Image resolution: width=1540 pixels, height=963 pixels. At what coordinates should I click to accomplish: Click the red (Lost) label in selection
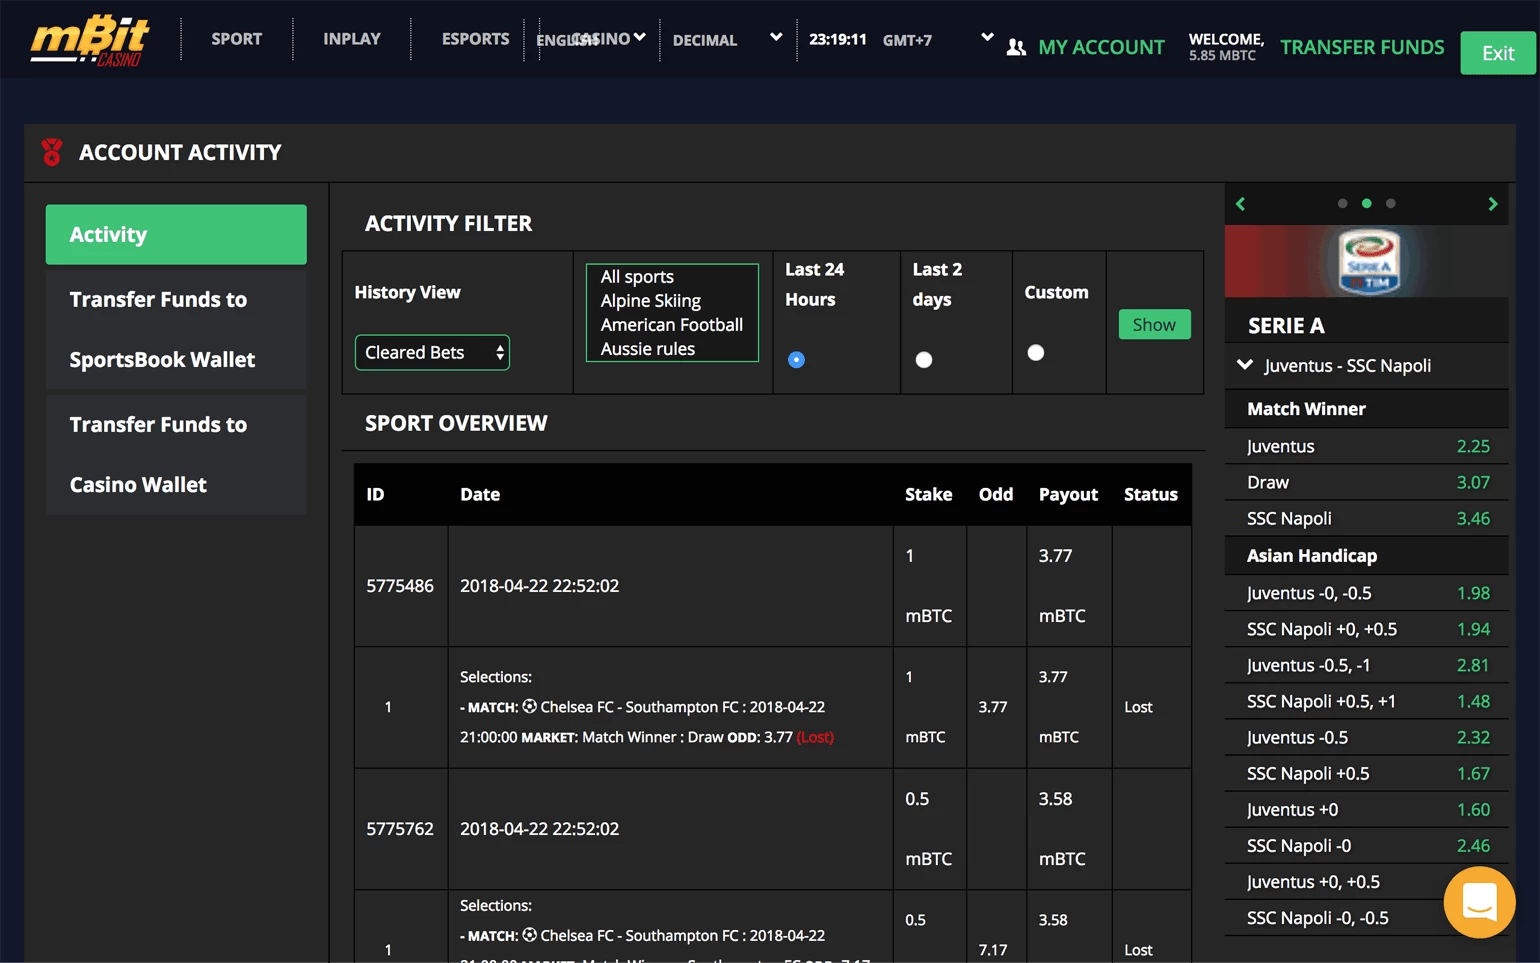pos(815,737)
